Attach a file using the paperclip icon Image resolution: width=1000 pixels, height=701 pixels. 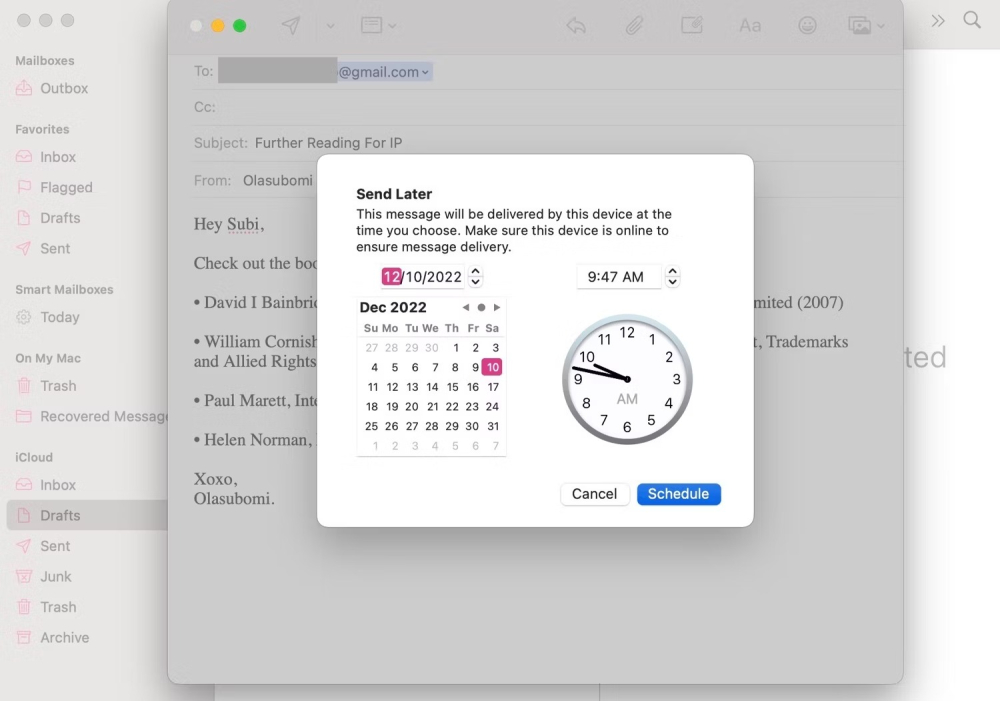click(635, 25)
